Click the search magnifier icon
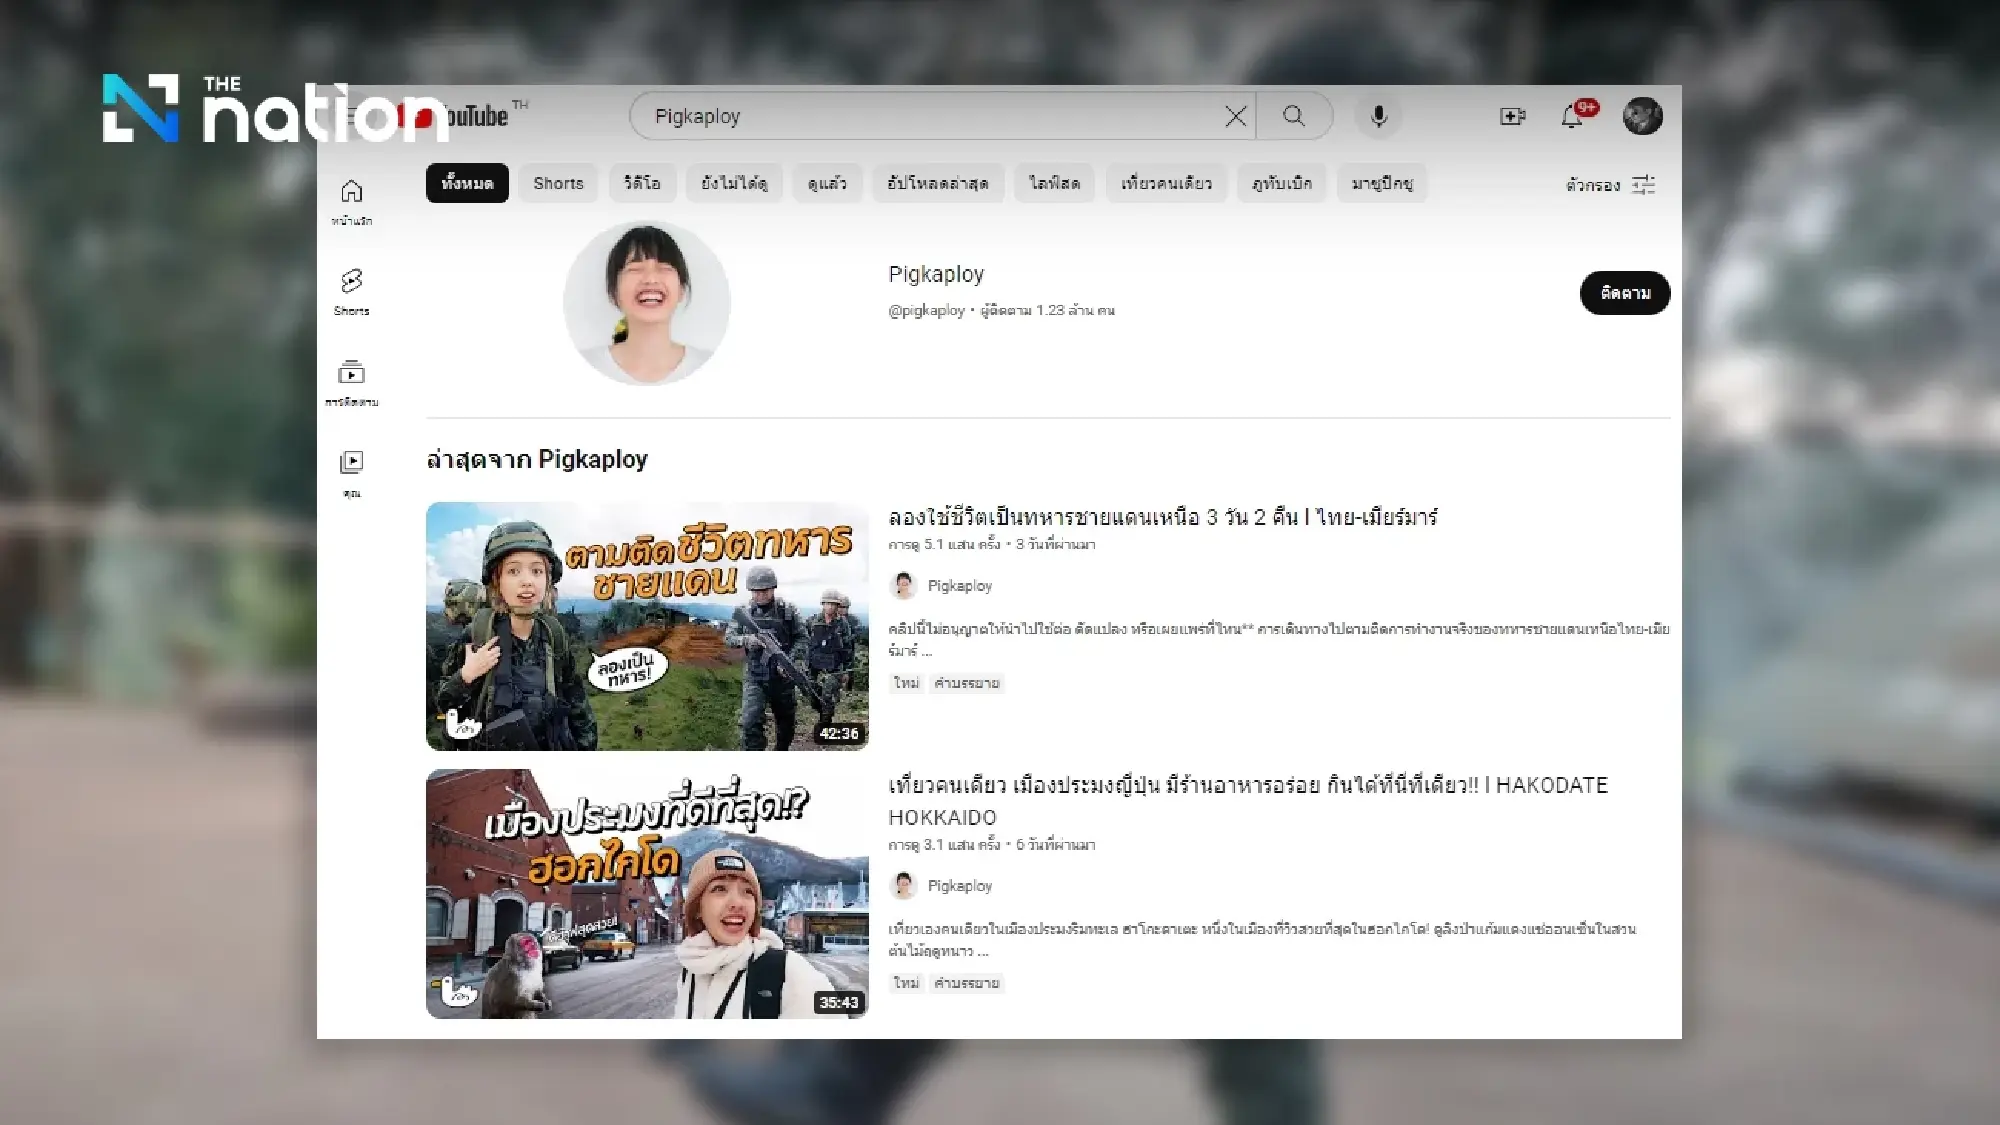The width and height of the screenshot is (2000, 1125). [x=1295, y=116]
